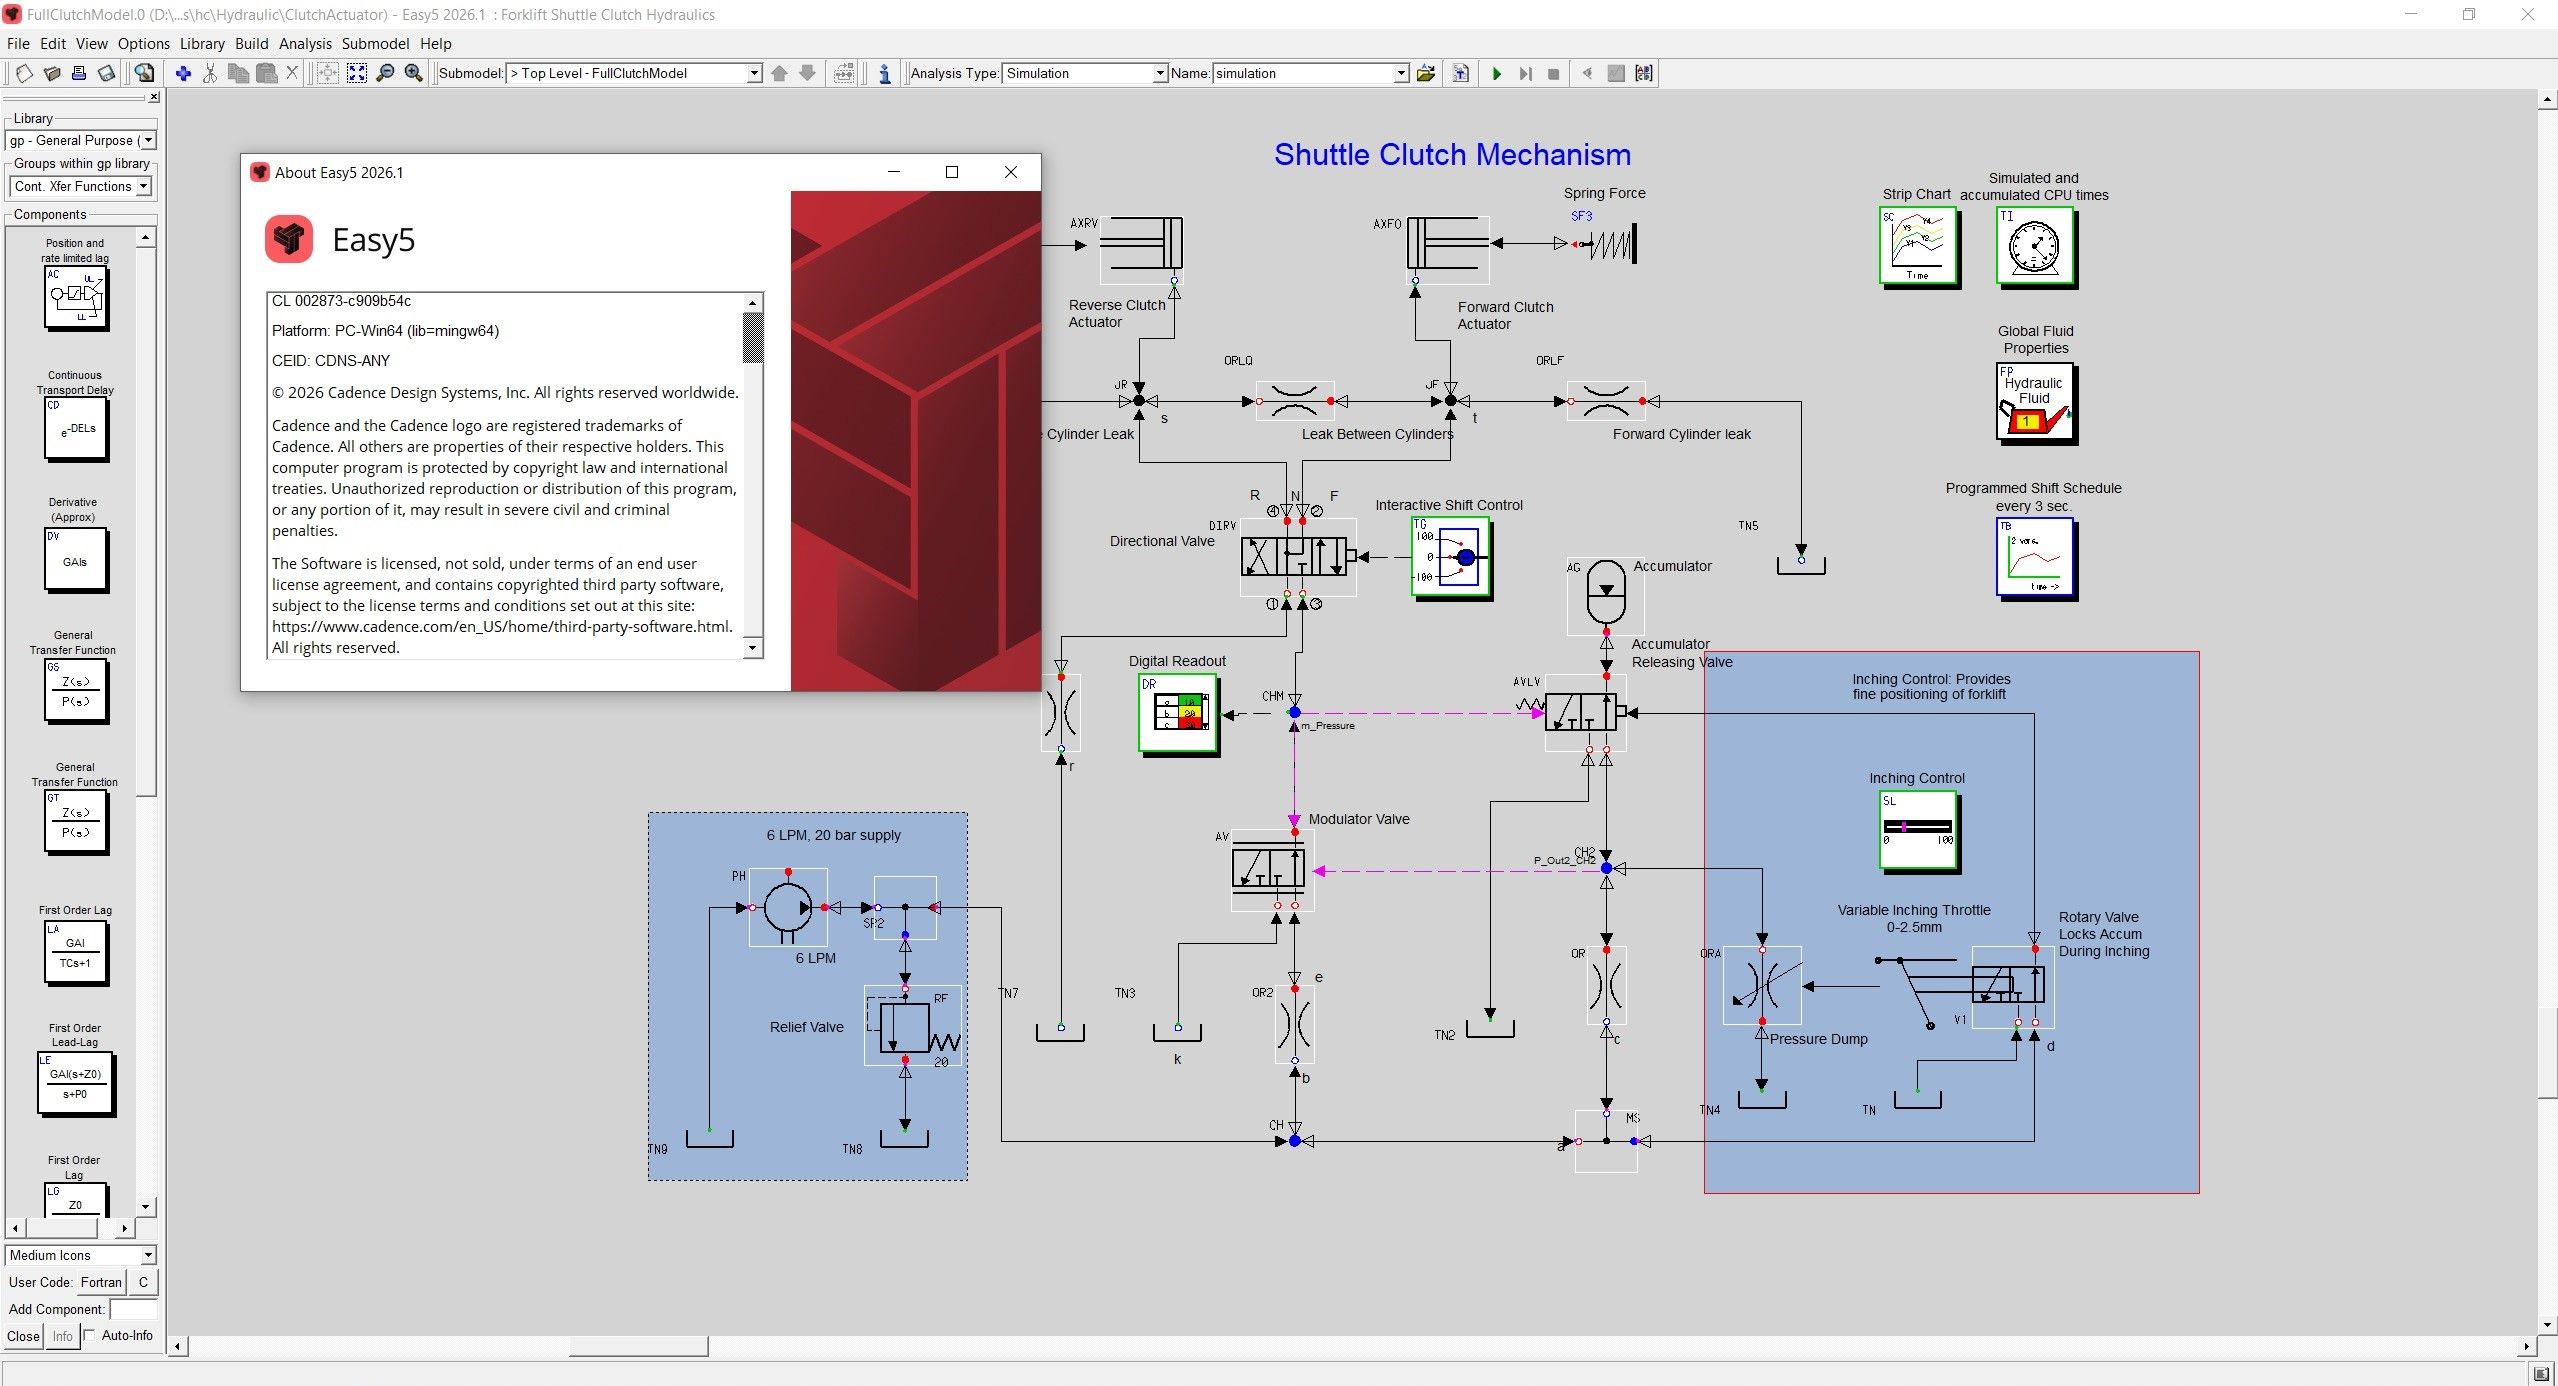
Task: Click the Cut scissors icon
Action: pyautogui.click(x=210, y=73)
